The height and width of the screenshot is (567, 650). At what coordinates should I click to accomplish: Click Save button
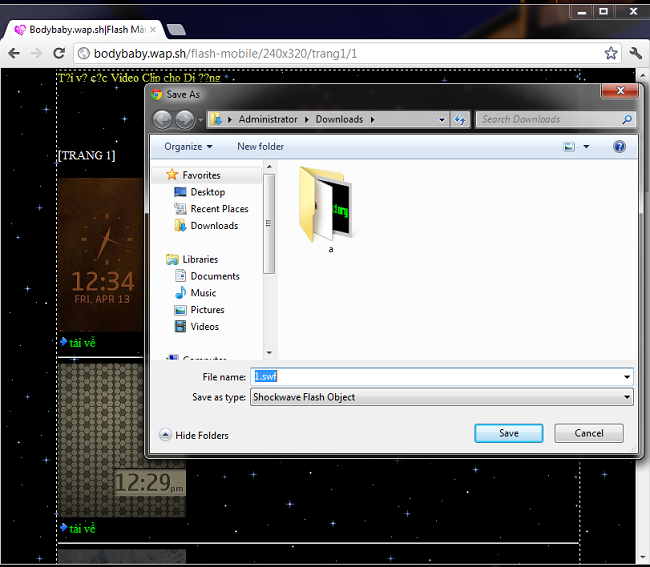click(x=509, y=433)
